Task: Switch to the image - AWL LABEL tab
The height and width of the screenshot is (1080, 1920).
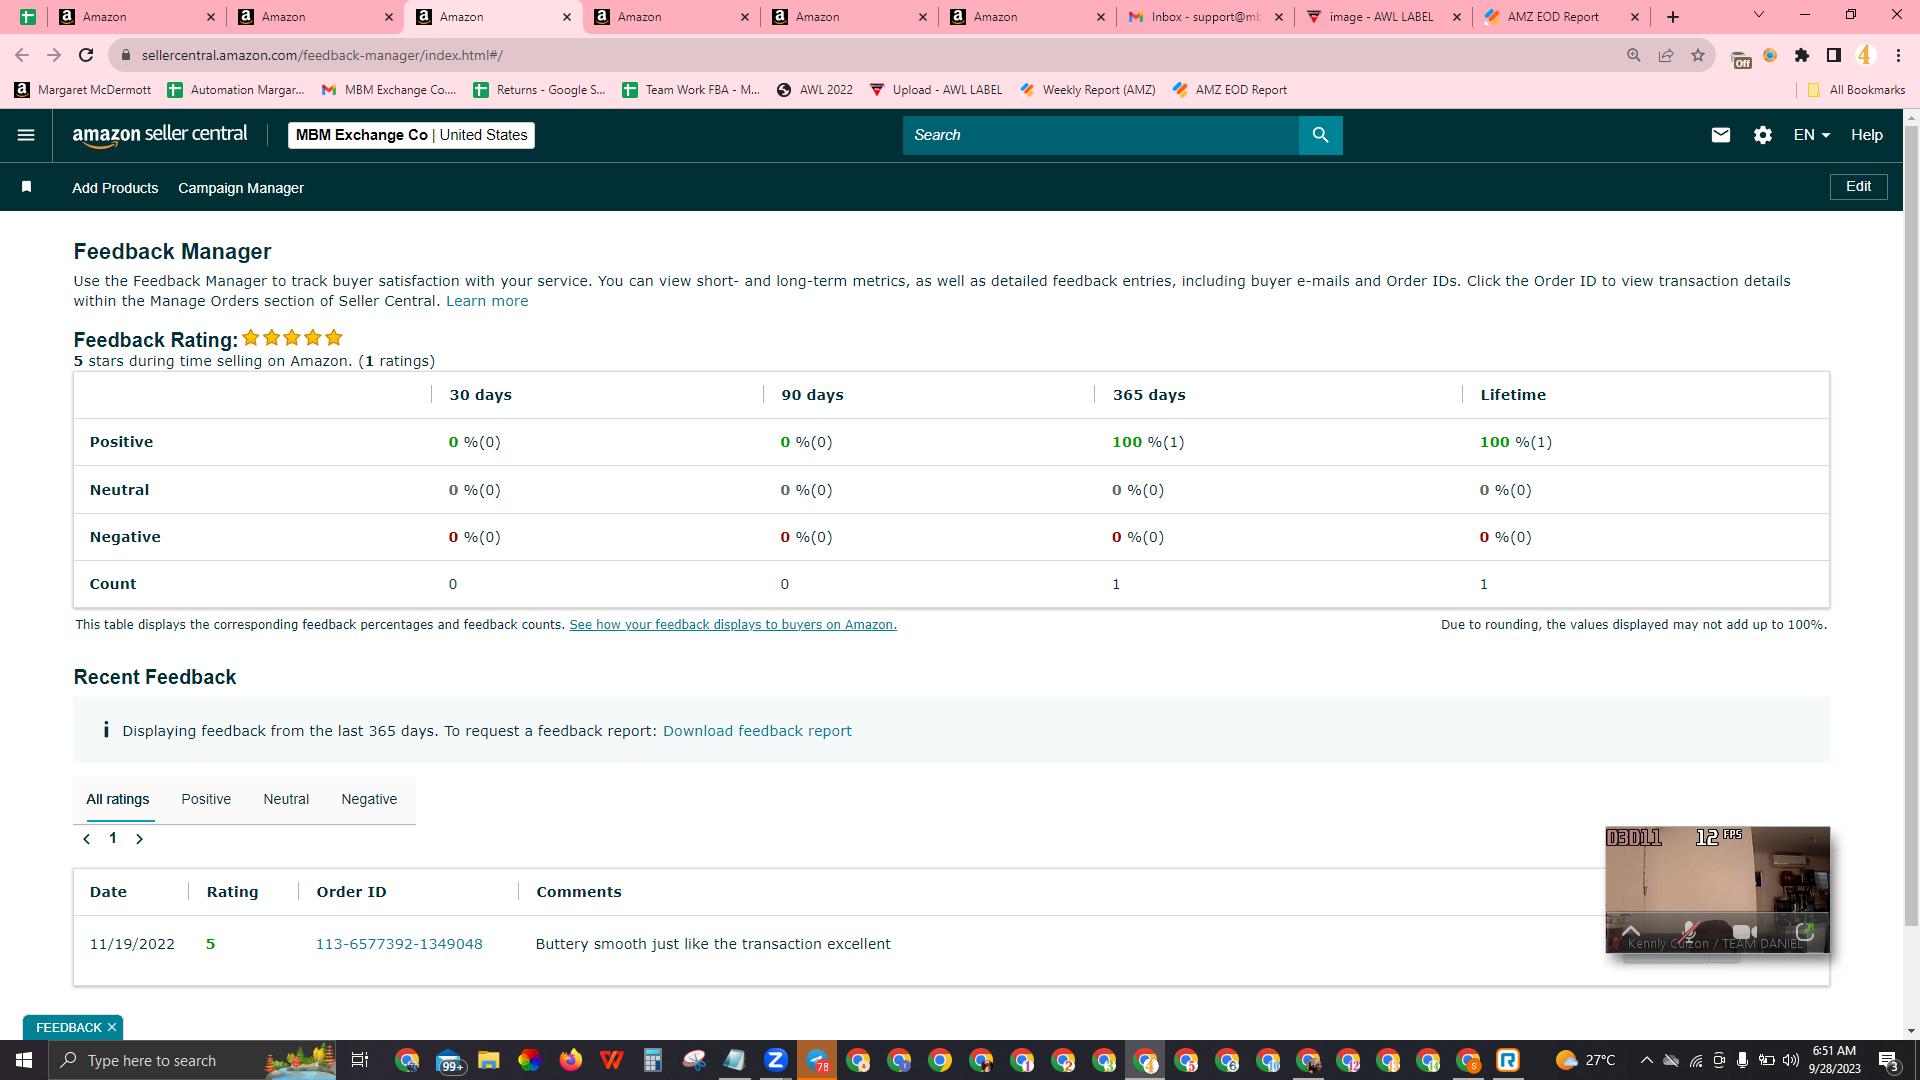Action: coord(1381,17)
